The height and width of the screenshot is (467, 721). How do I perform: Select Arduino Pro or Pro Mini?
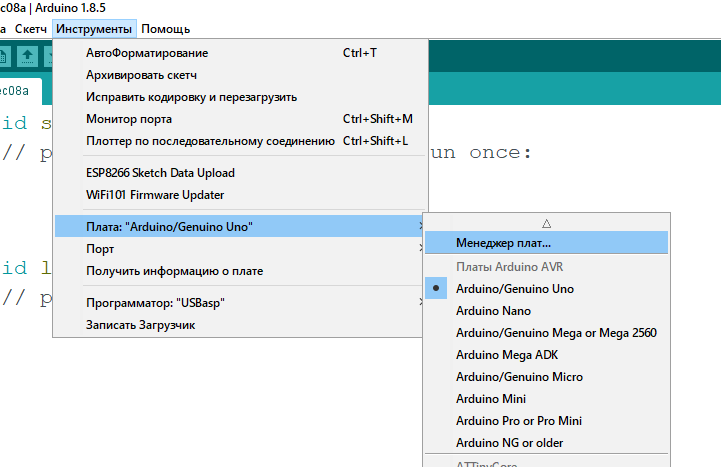[x=546, y=421]
